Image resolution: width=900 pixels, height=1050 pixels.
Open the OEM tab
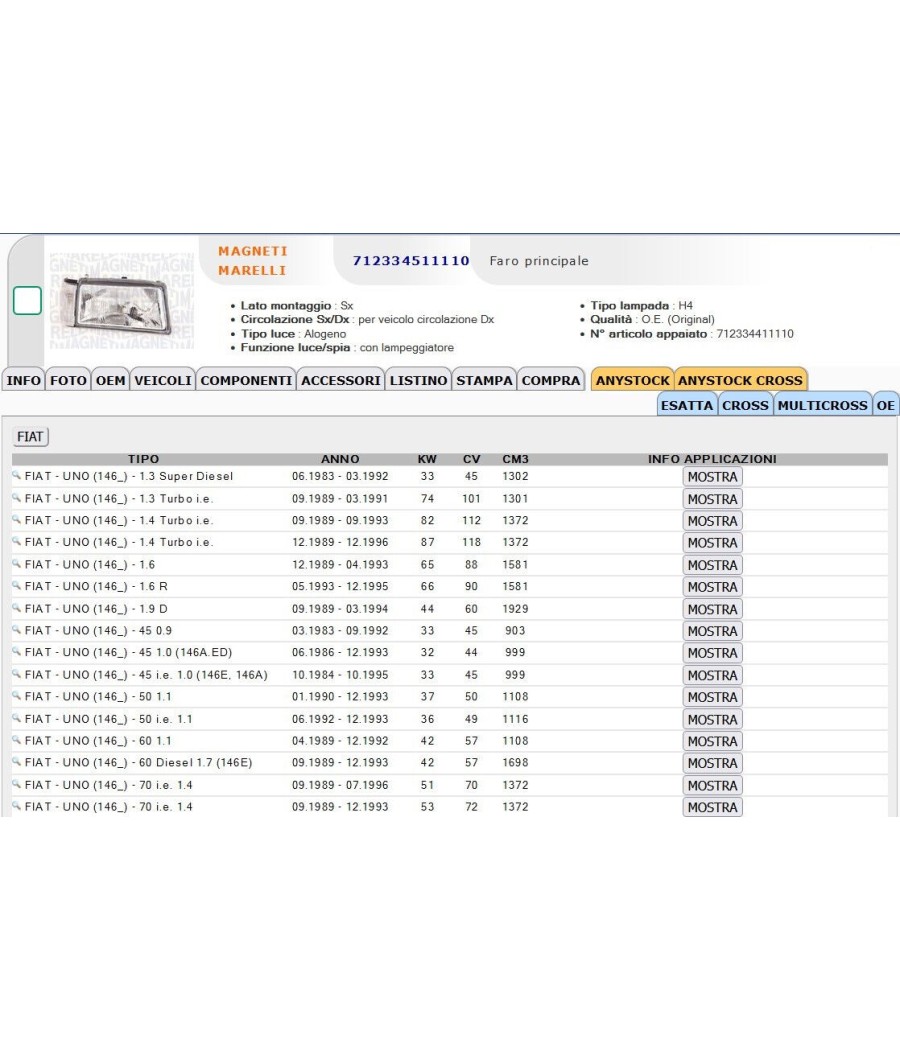(x=110, y=380)
